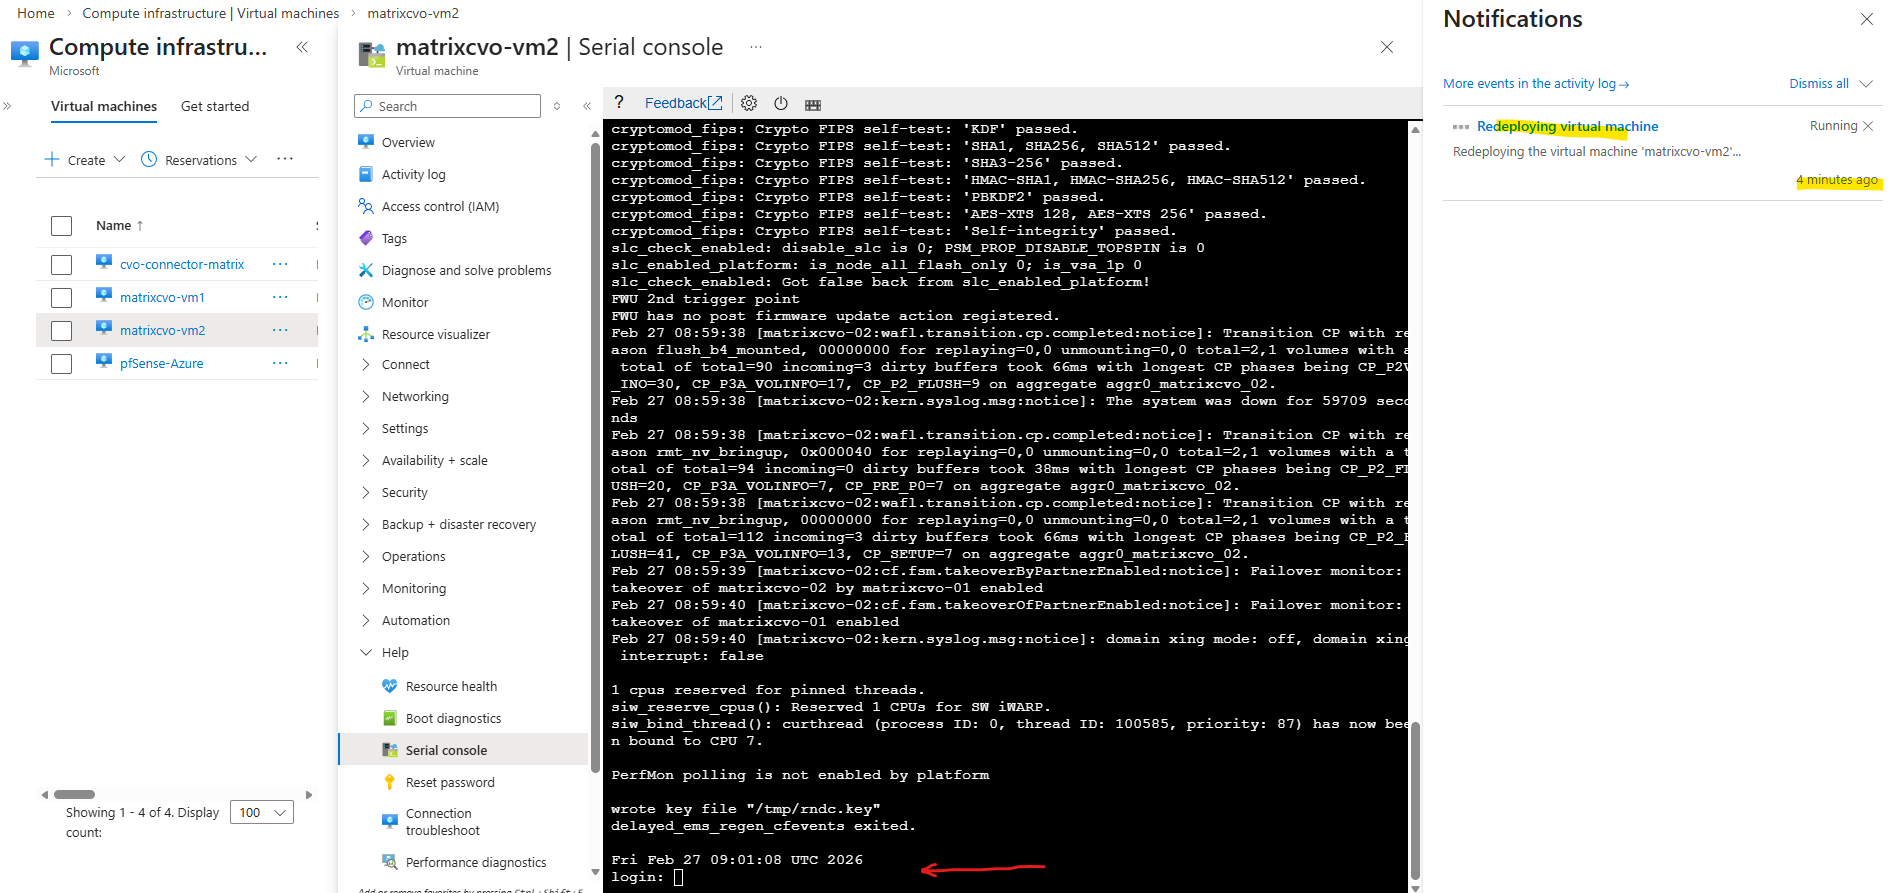
Task: Open Compute infrastructure | Virtual machines breadcrumb
Action: pos(211,13)
